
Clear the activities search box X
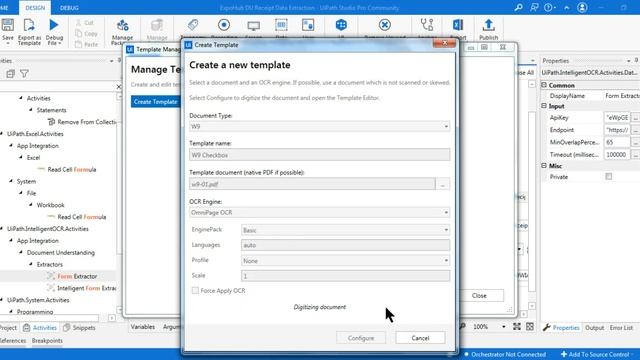(119, 87)
